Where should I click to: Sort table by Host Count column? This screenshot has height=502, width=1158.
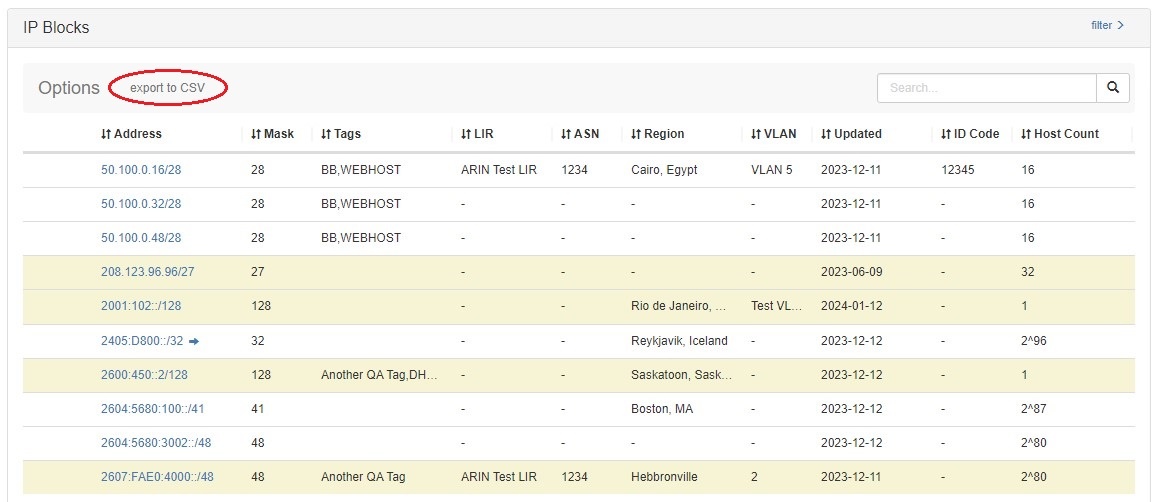(1059, 134)
